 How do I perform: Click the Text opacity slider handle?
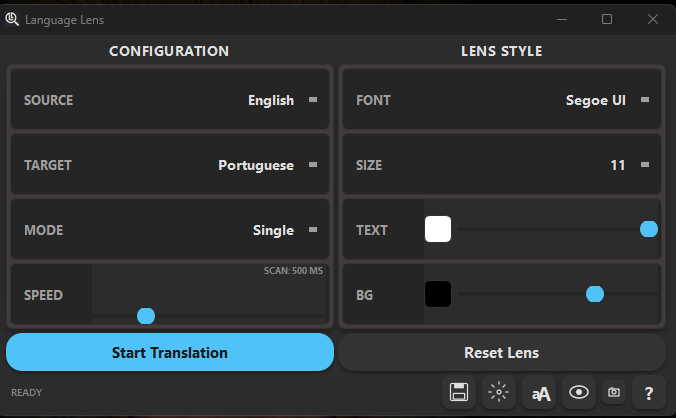point(649,229)
